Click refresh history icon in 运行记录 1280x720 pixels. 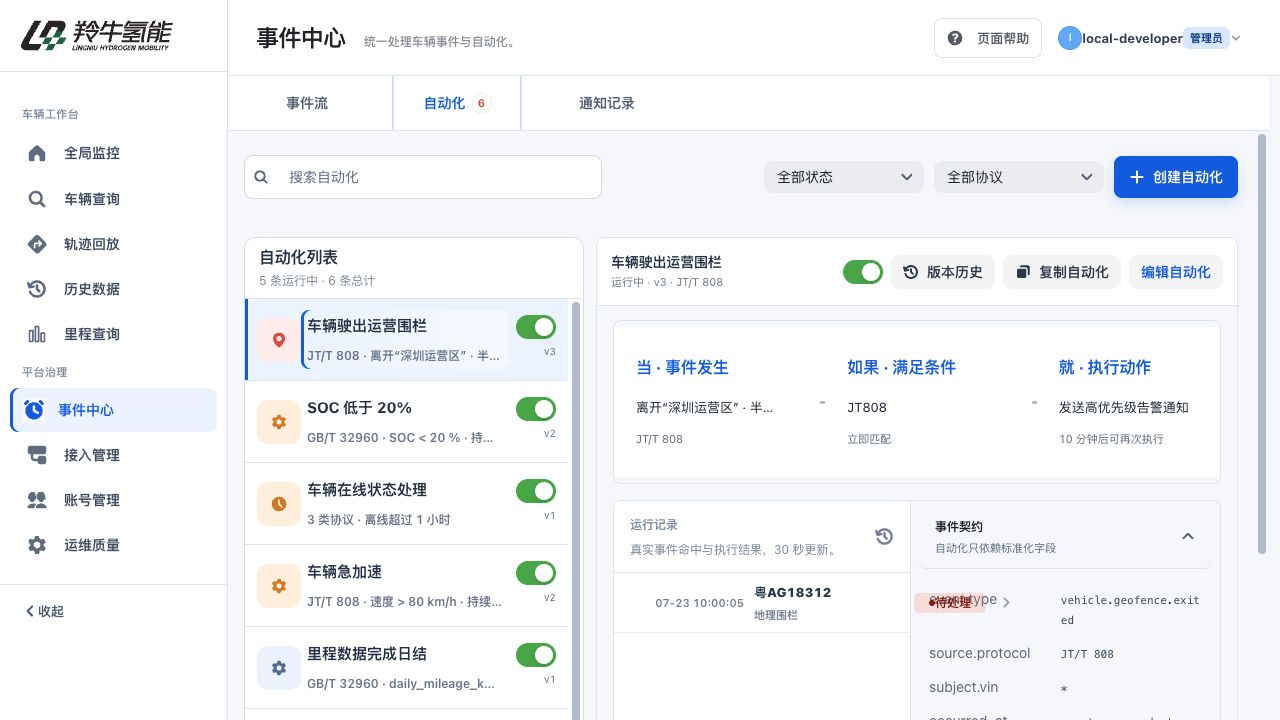point(884,537)
